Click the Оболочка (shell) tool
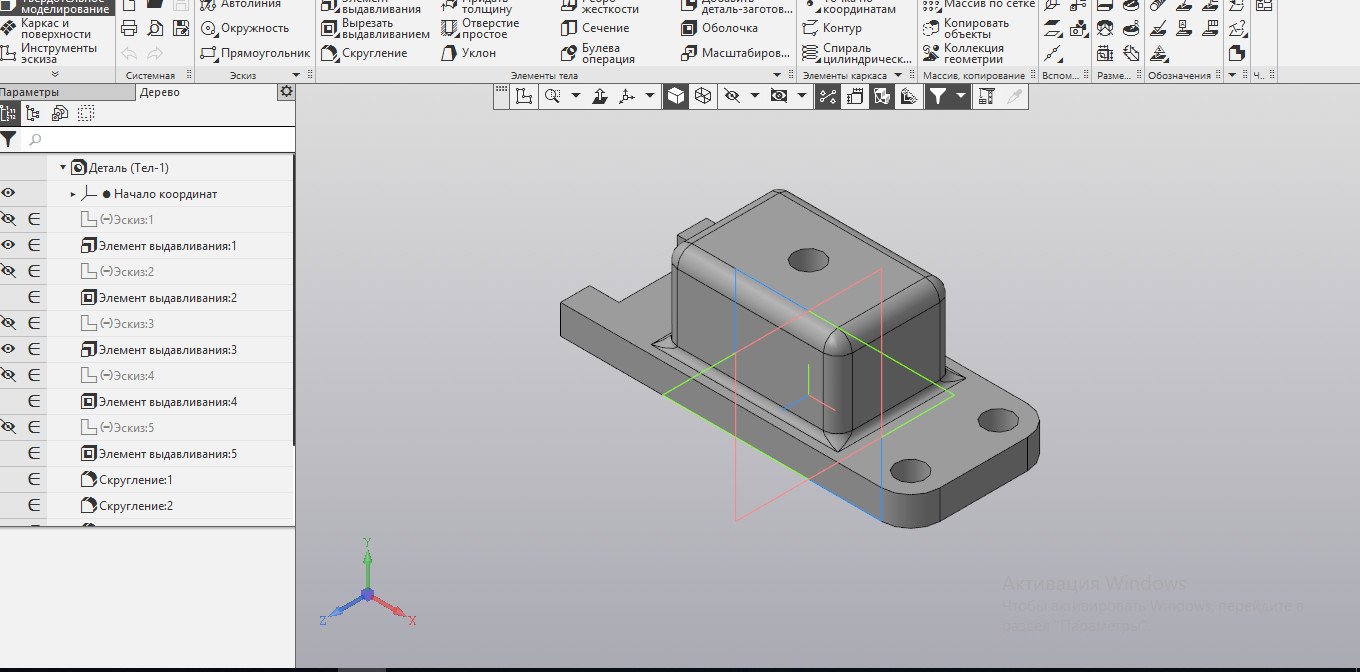This screenshot has width=1360, height=672. pyautogui.click(x=719, y=28)
